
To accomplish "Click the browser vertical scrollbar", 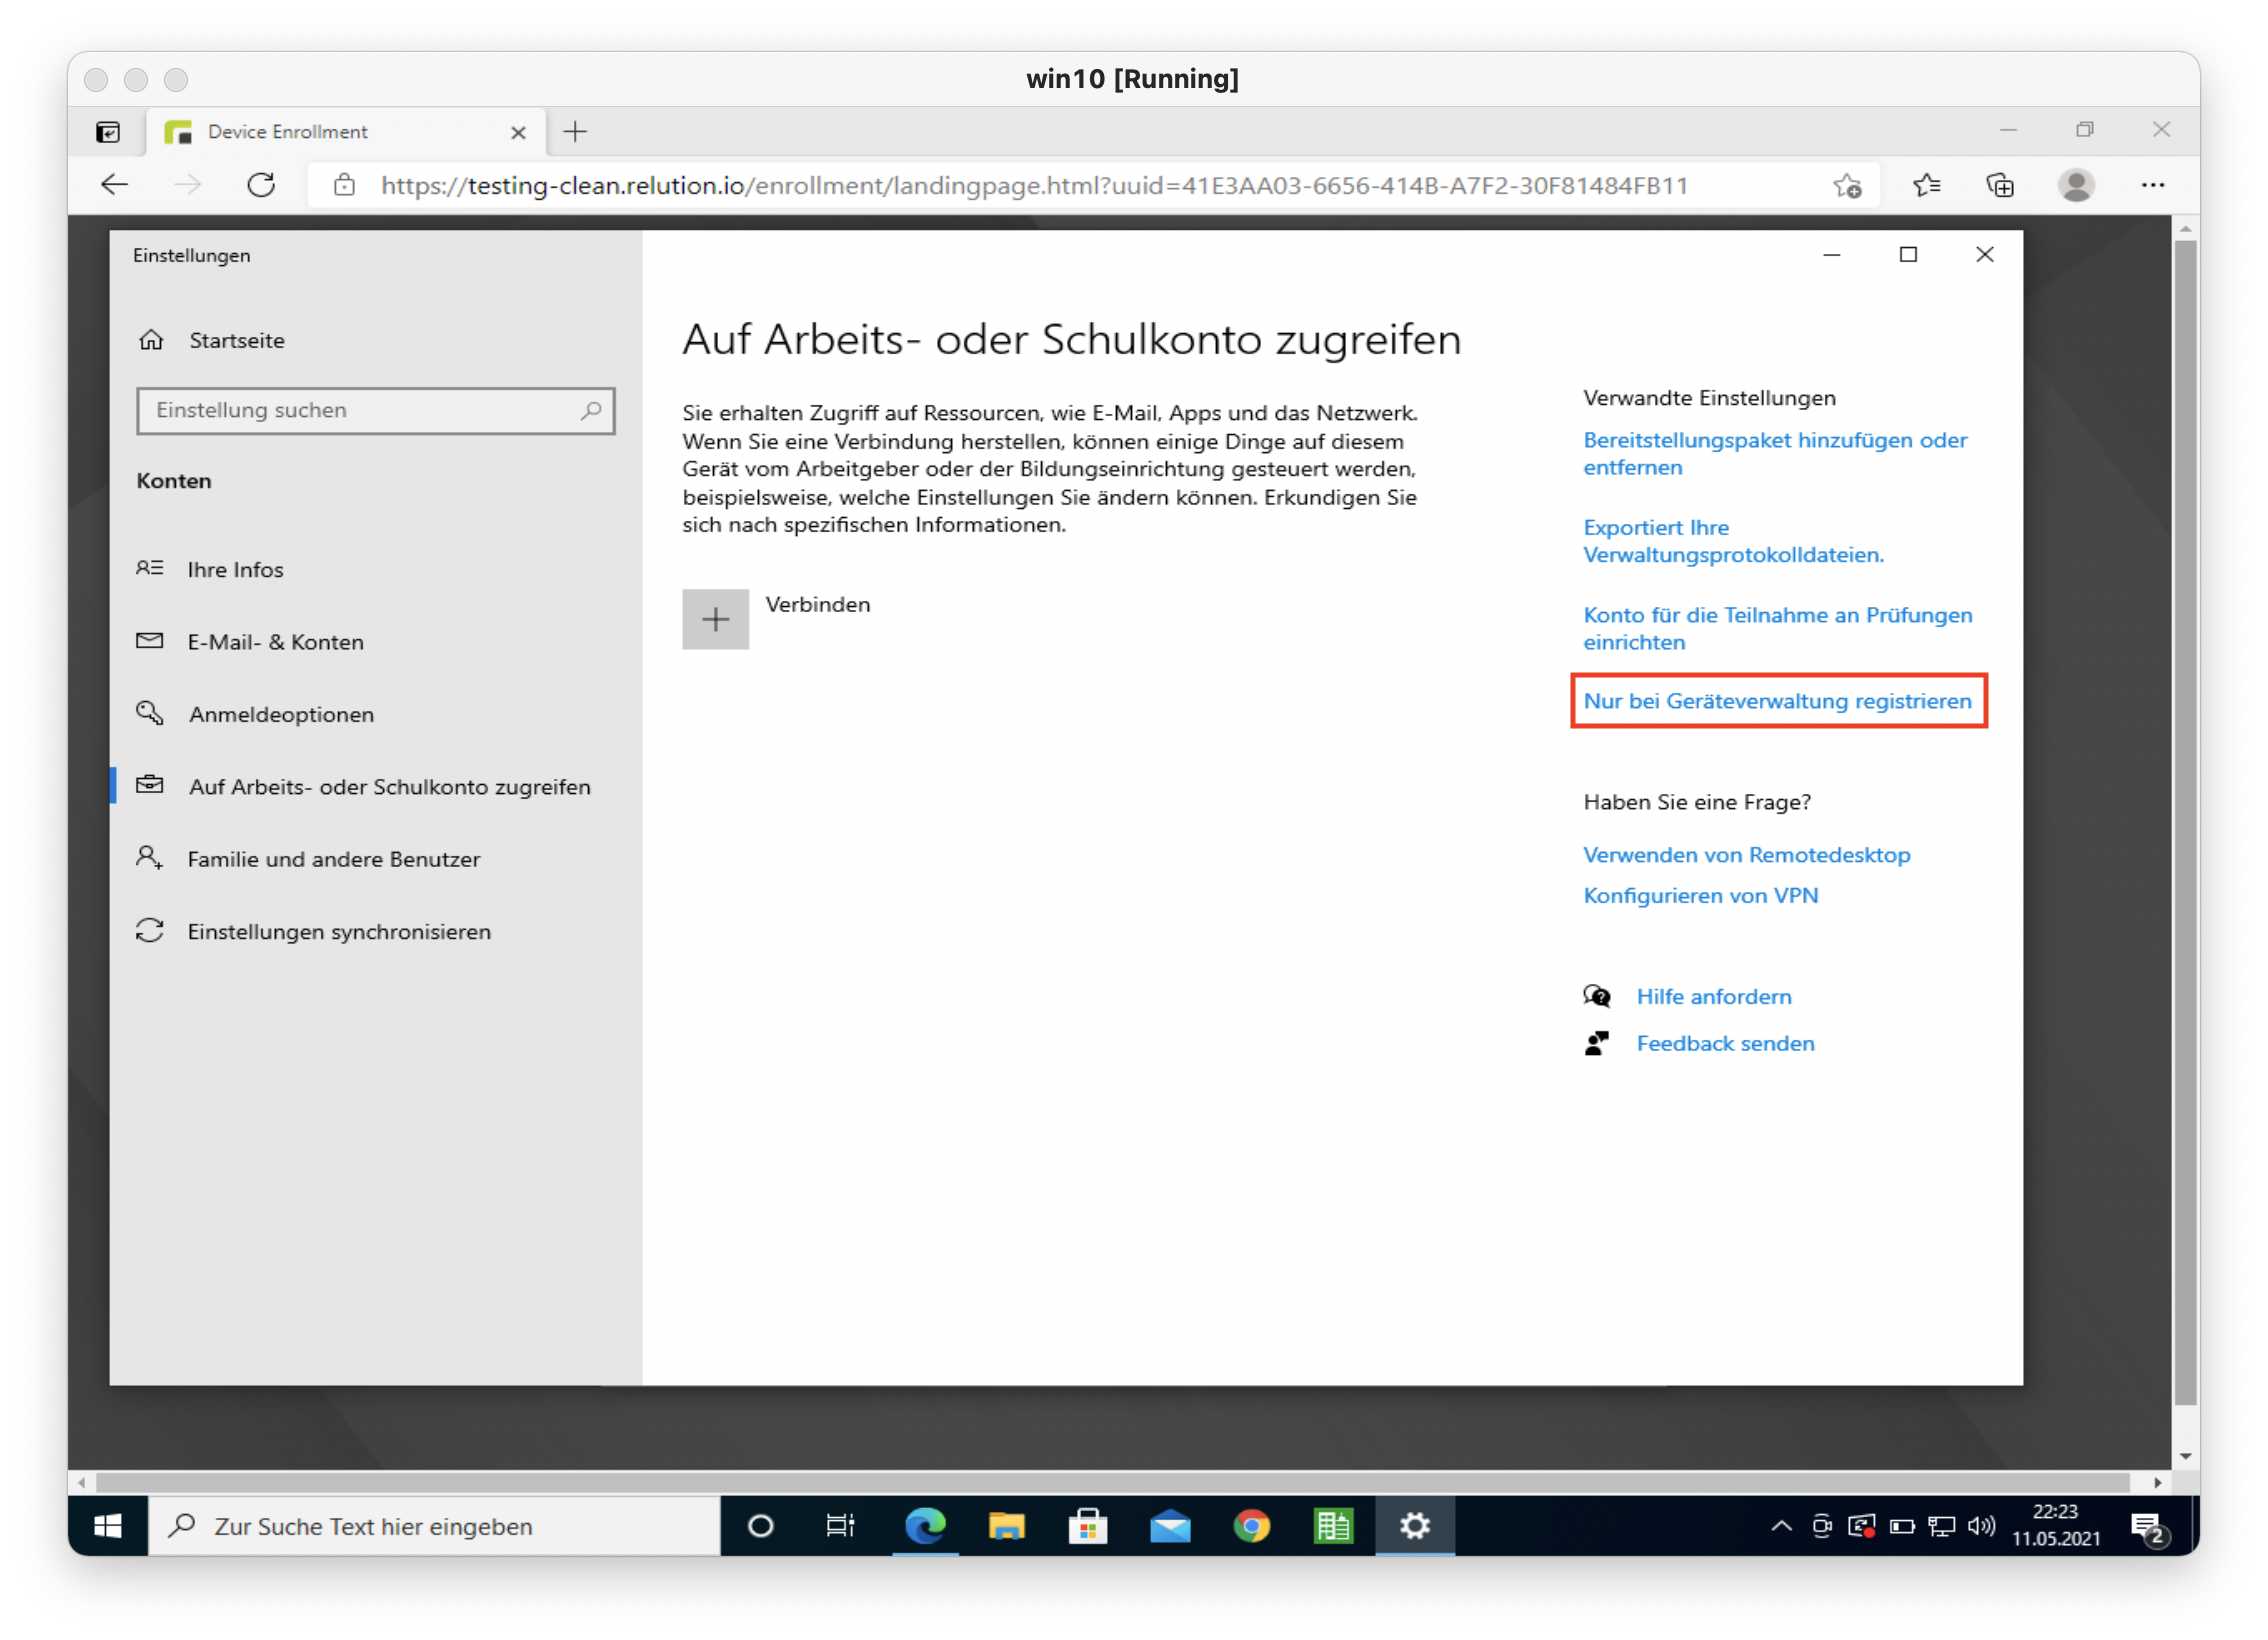I will 2186,820.
